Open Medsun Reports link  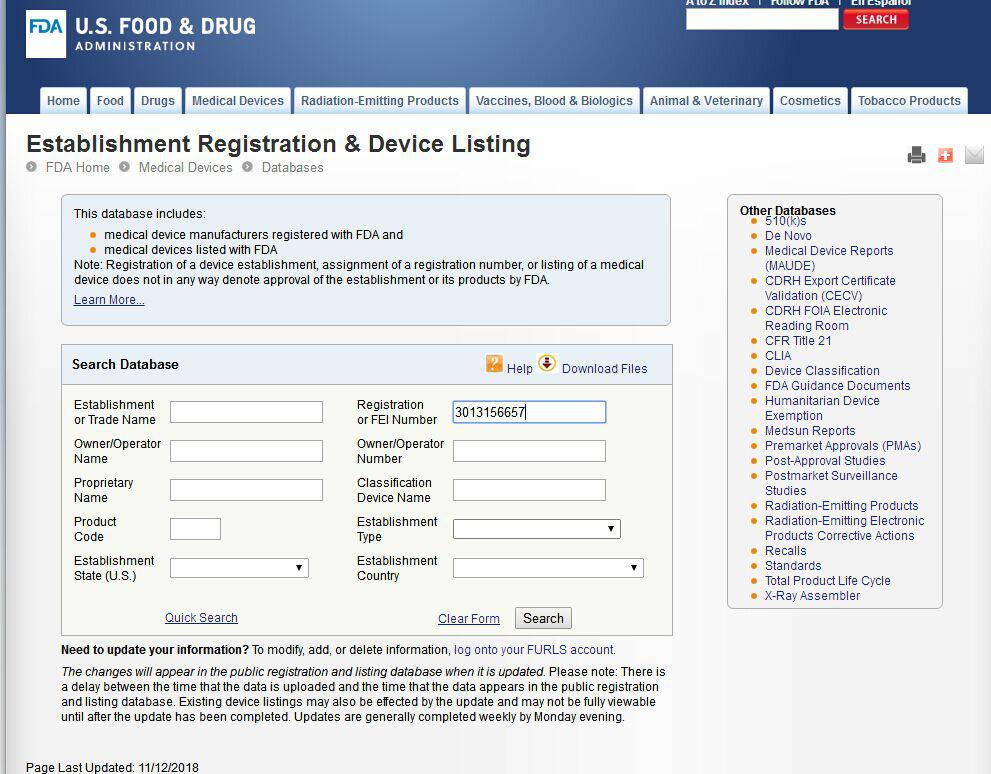pyautogui.click(x=810, y=431)
